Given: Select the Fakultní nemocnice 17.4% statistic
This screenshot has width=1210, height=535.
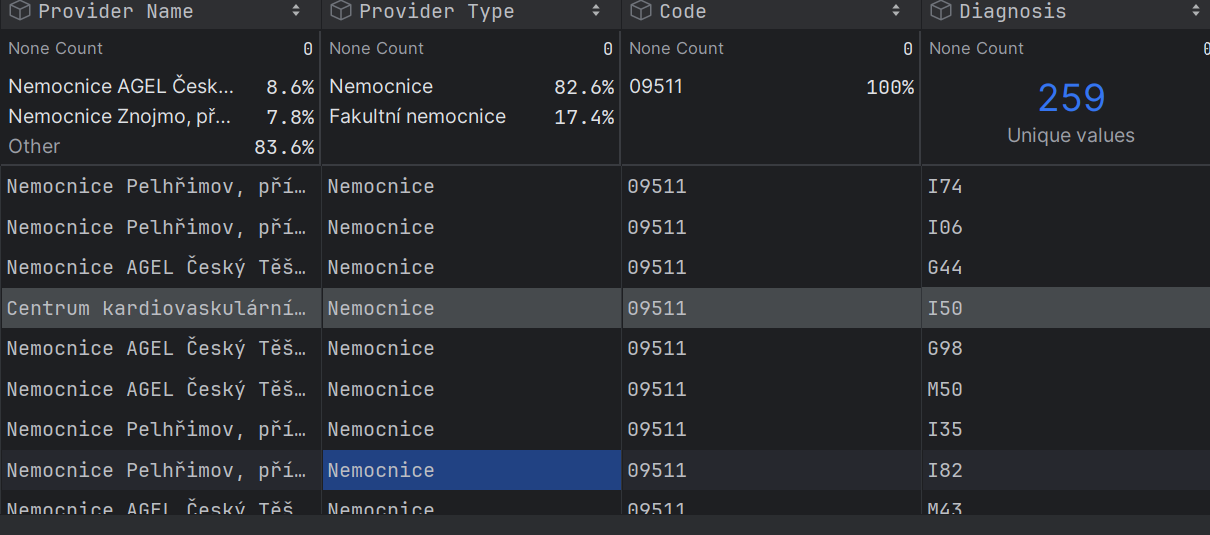Looking at the screenshot, I should pos(470,117).
